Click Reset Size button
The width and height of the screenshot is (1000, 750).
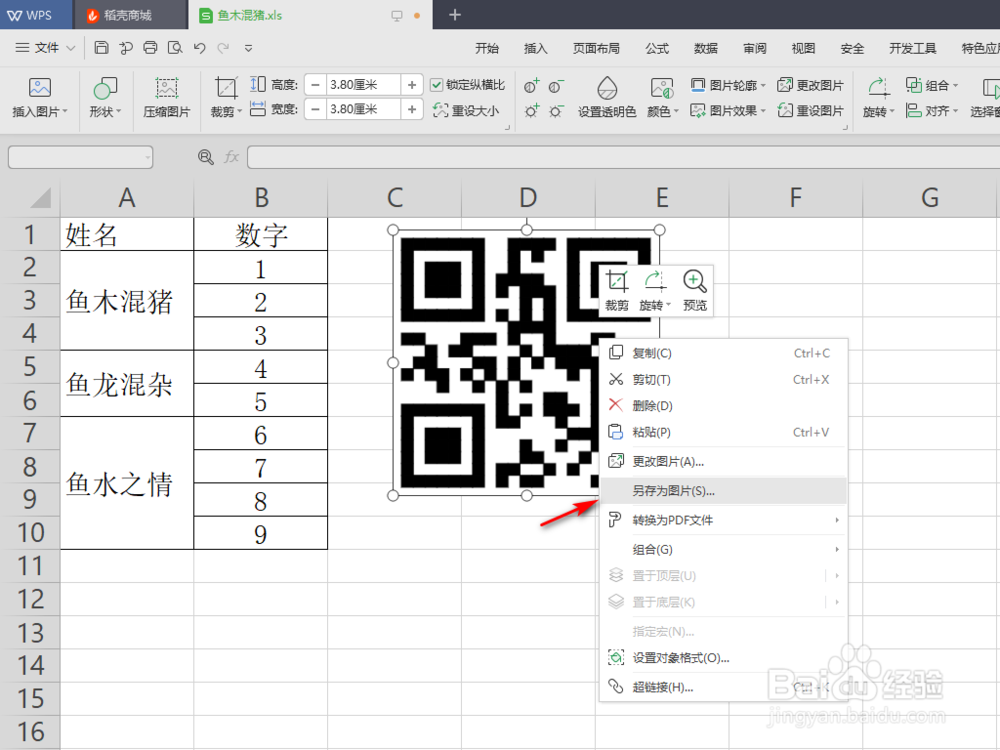coord(466,110)
